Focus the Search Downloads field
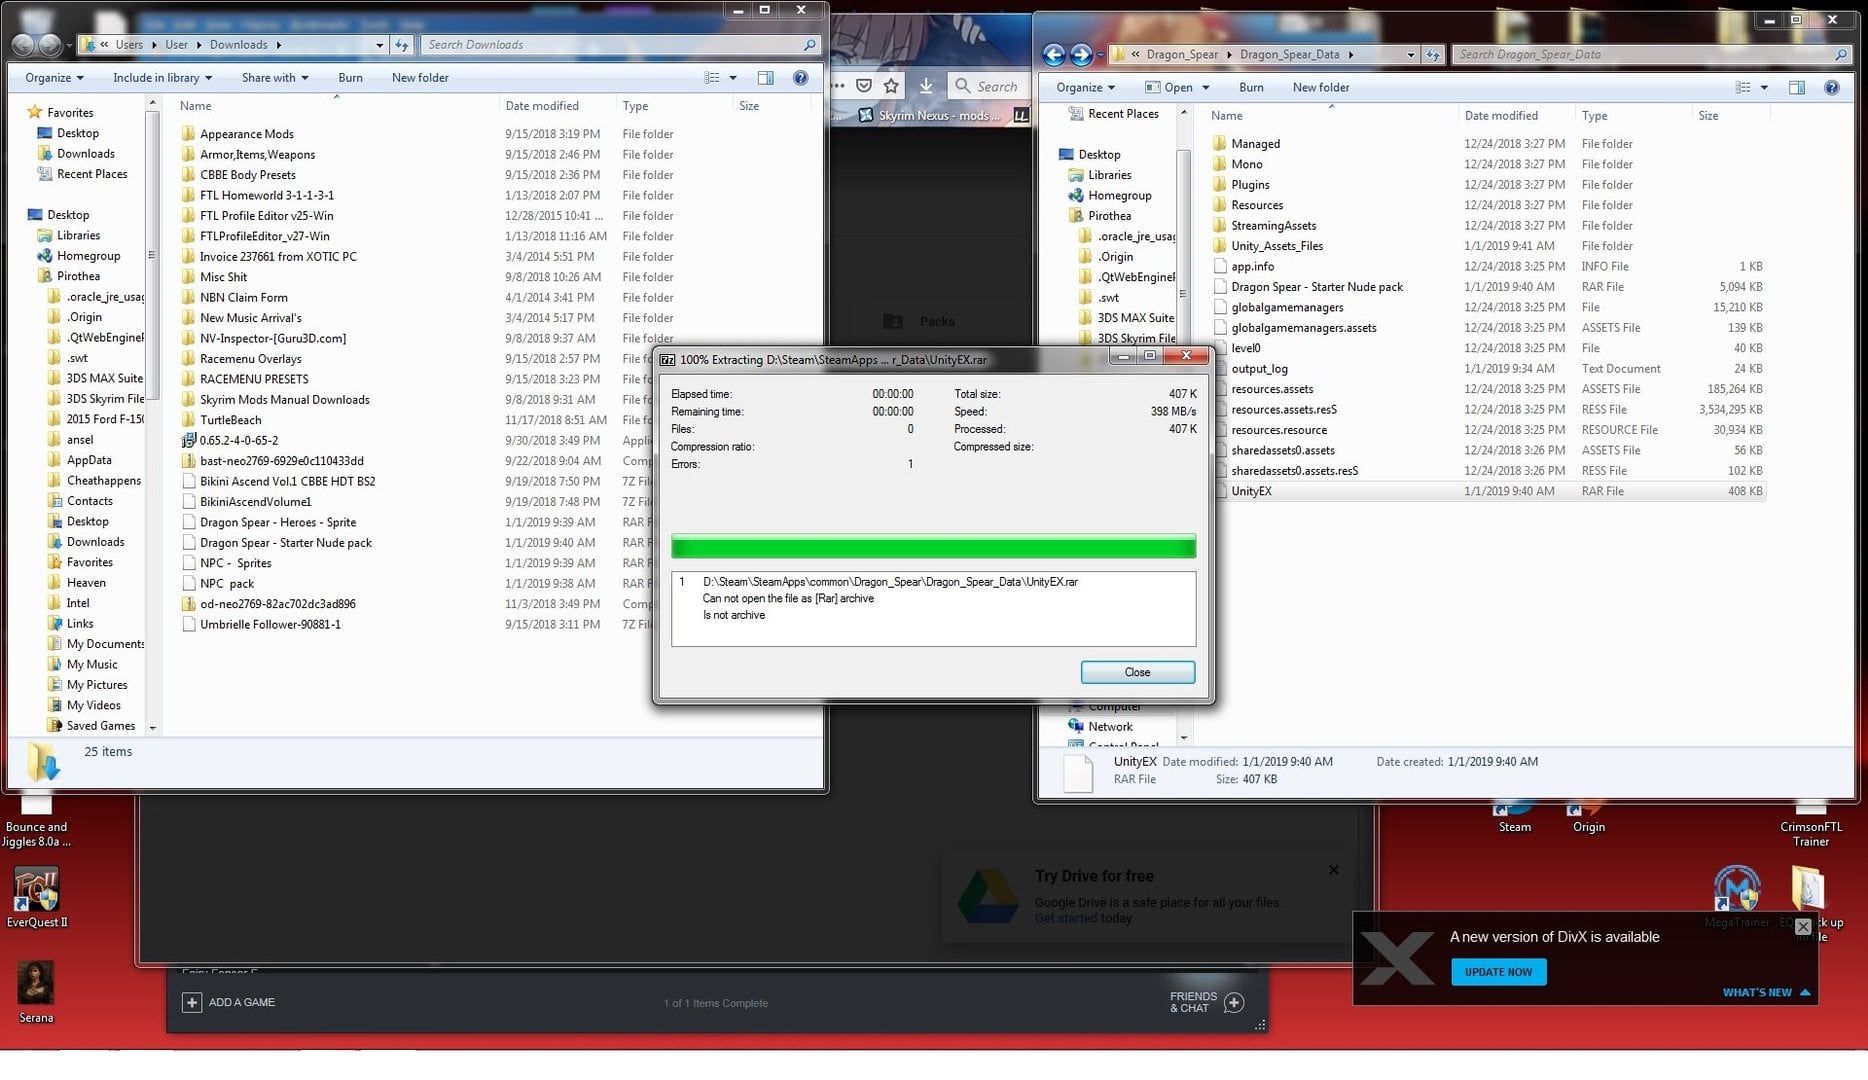 tap(620, 45)
